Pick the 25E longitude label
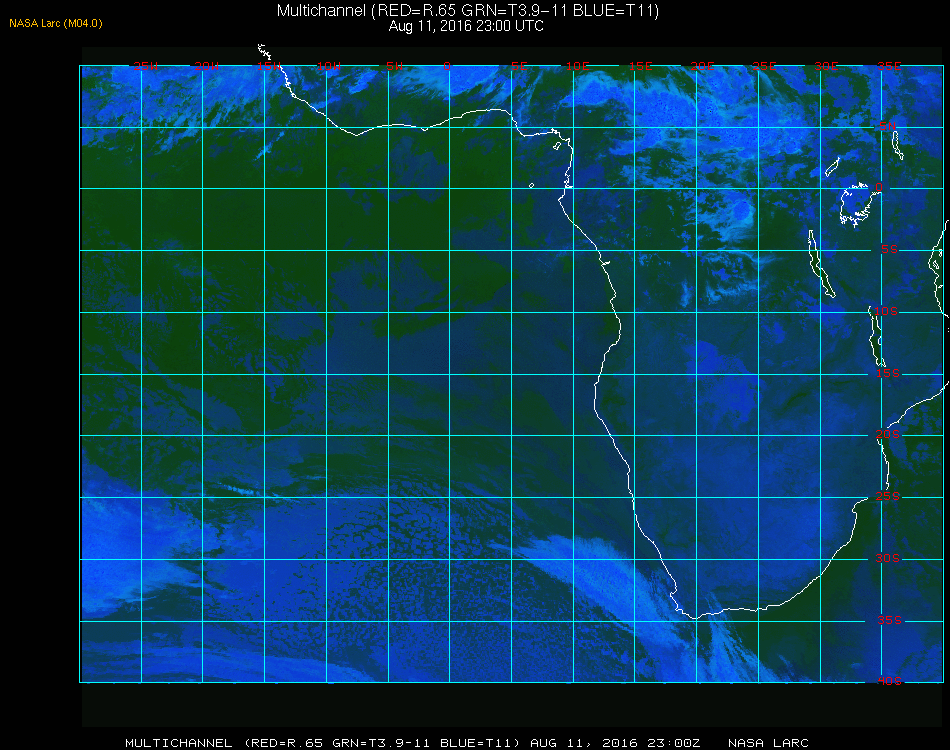 tap(765, 66)
